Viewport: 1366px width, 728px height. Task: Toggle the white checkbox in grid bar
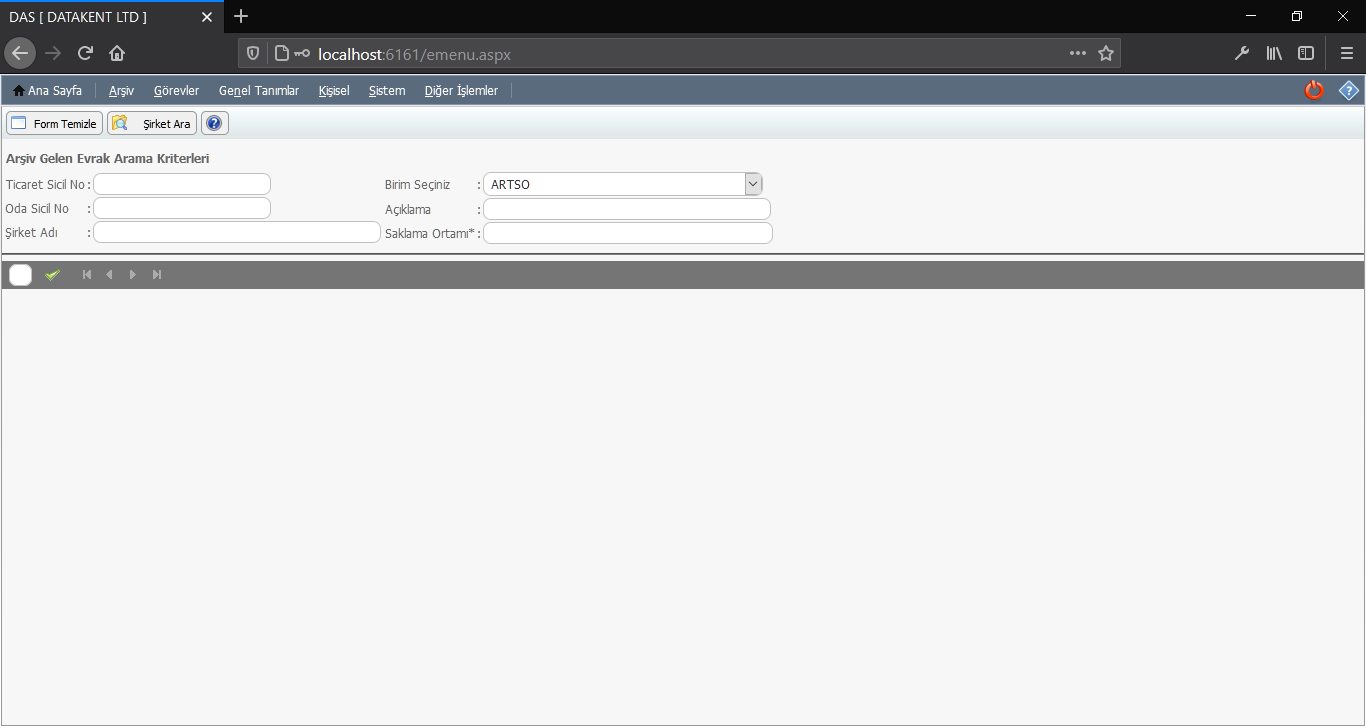point(21,275)
